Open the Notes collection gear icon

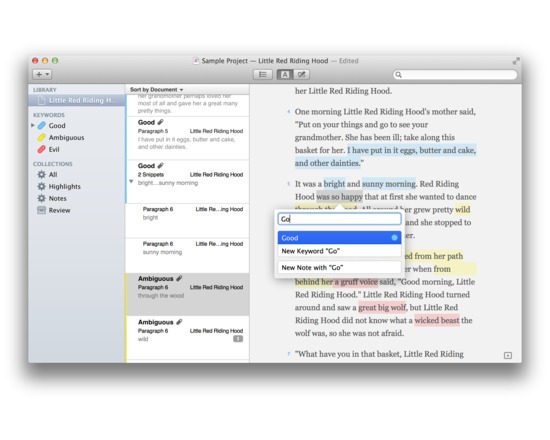(x=41, y=198)
